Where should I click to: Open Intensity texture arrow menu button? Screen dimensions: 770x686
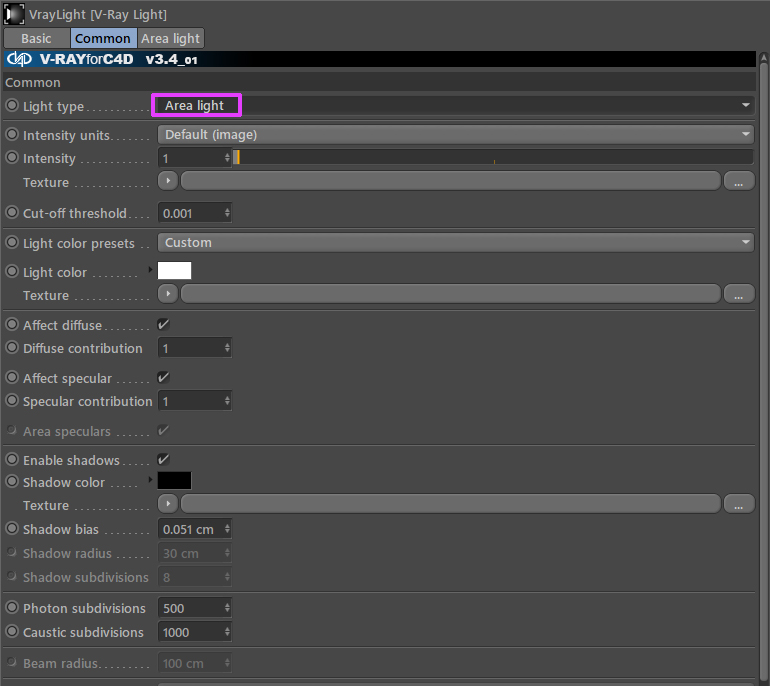pos(168,181)
